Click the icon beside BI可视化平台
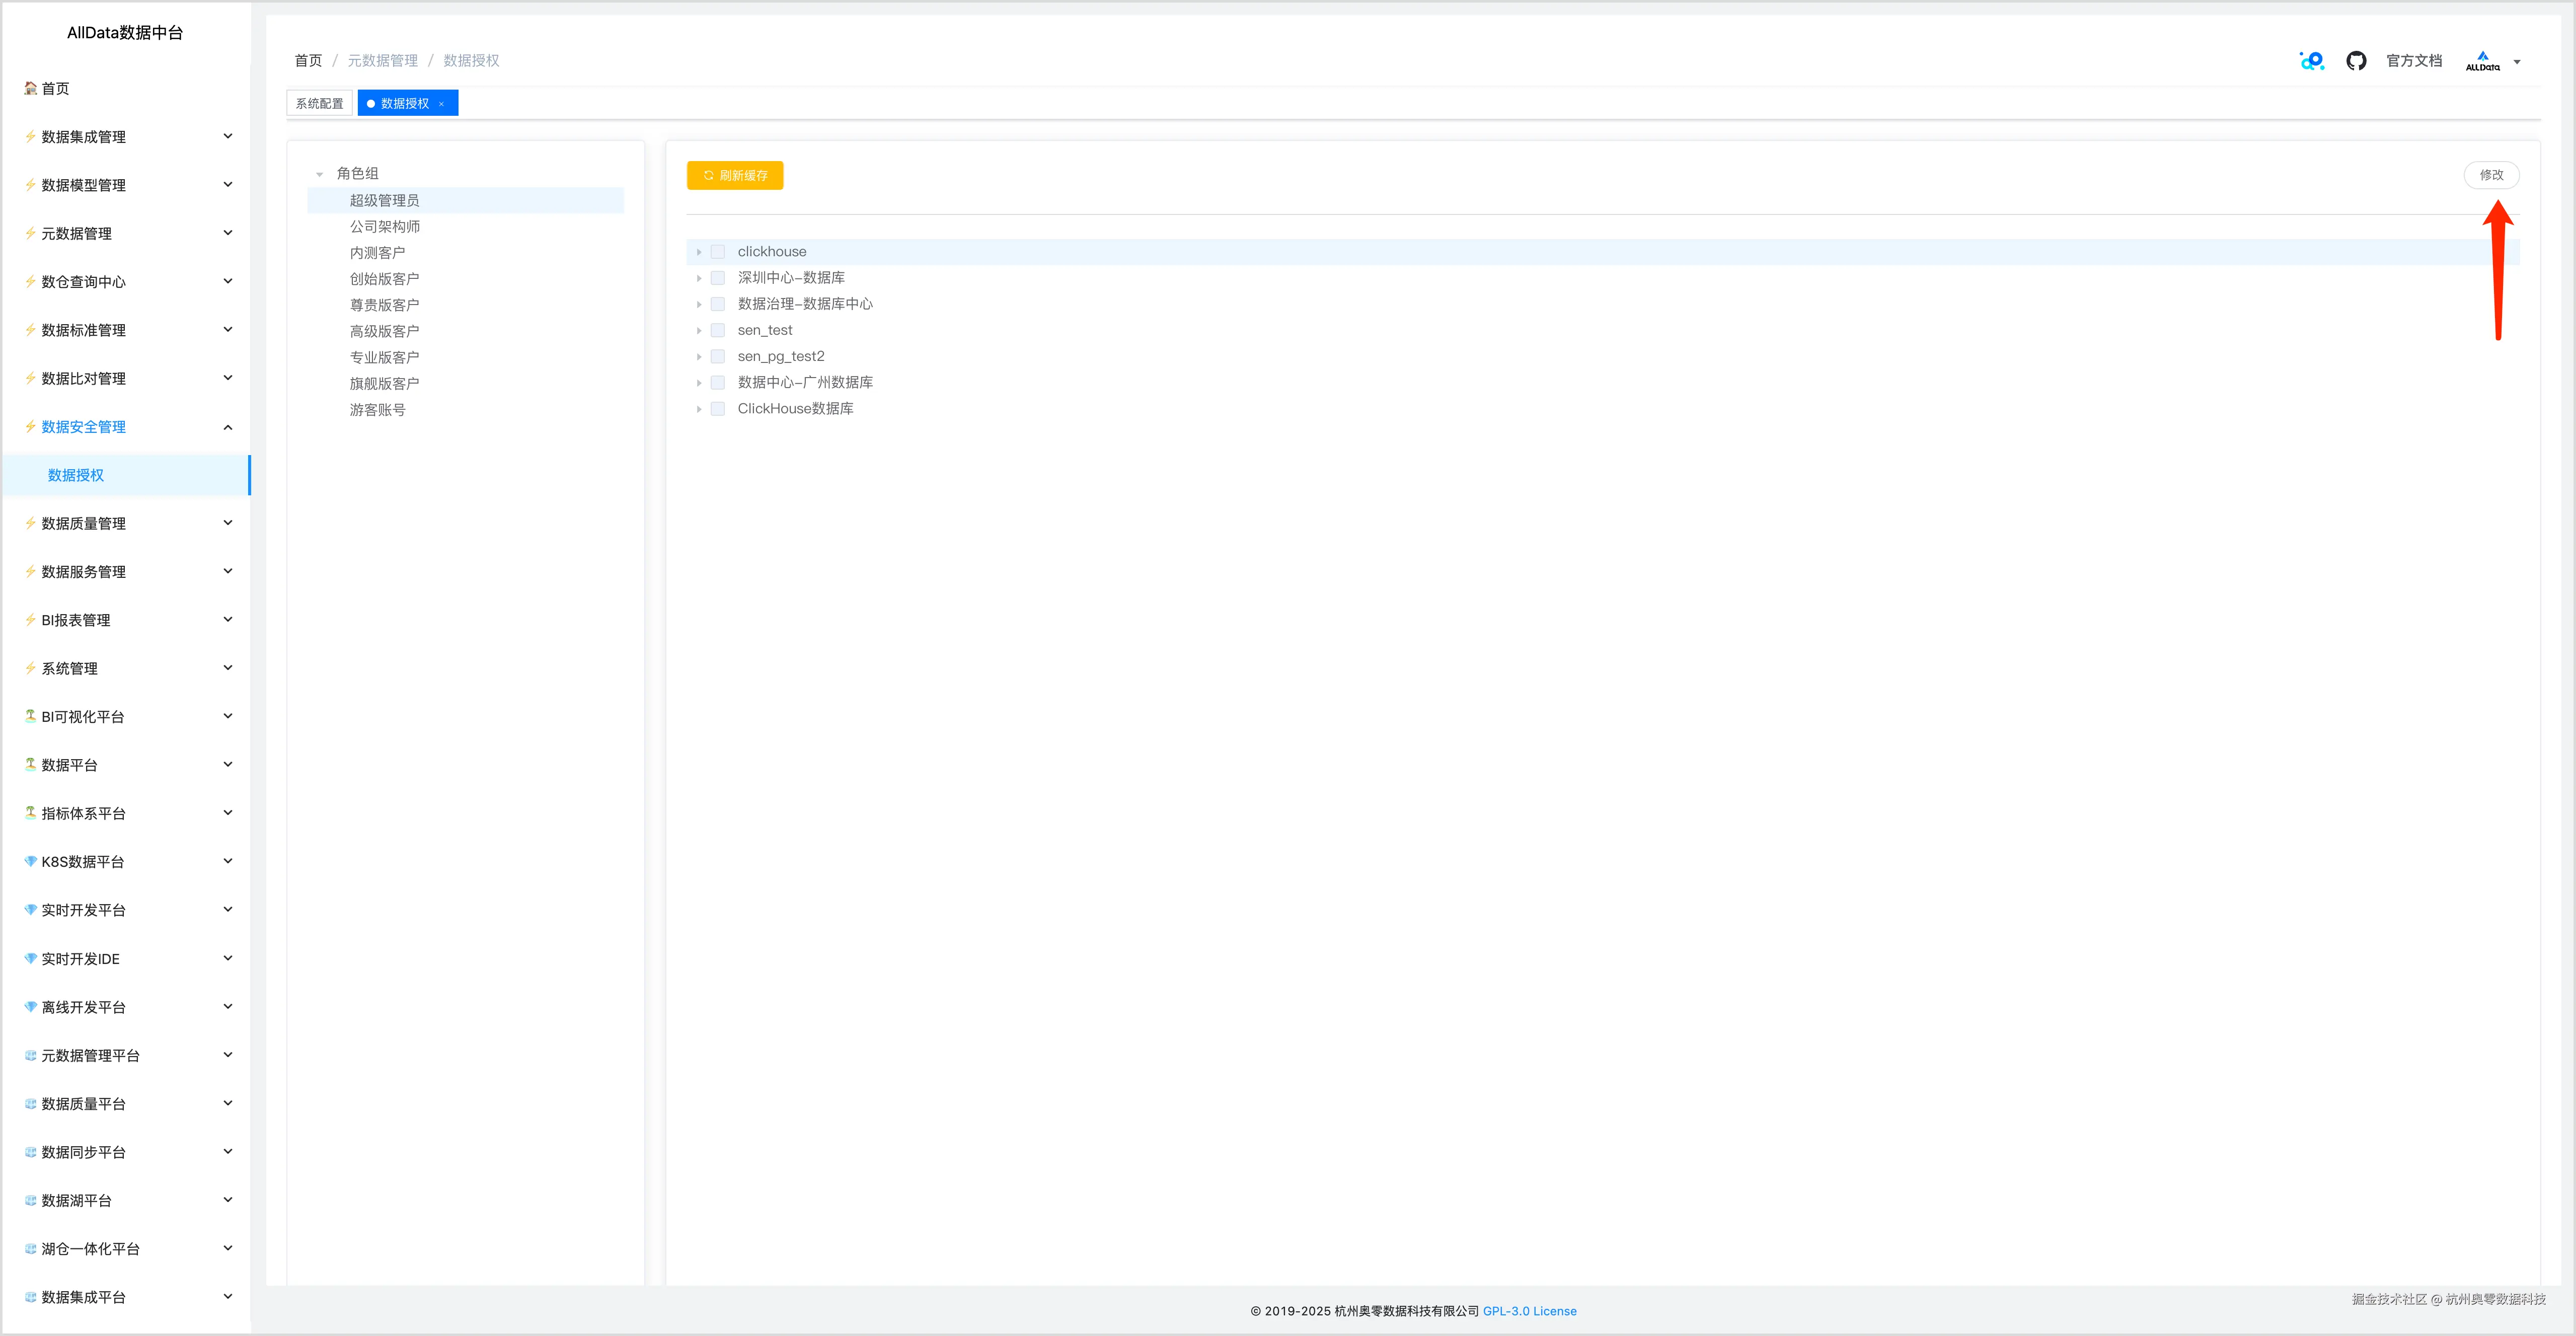This screenshot has width=2576, height=1336. pos(31,716)
